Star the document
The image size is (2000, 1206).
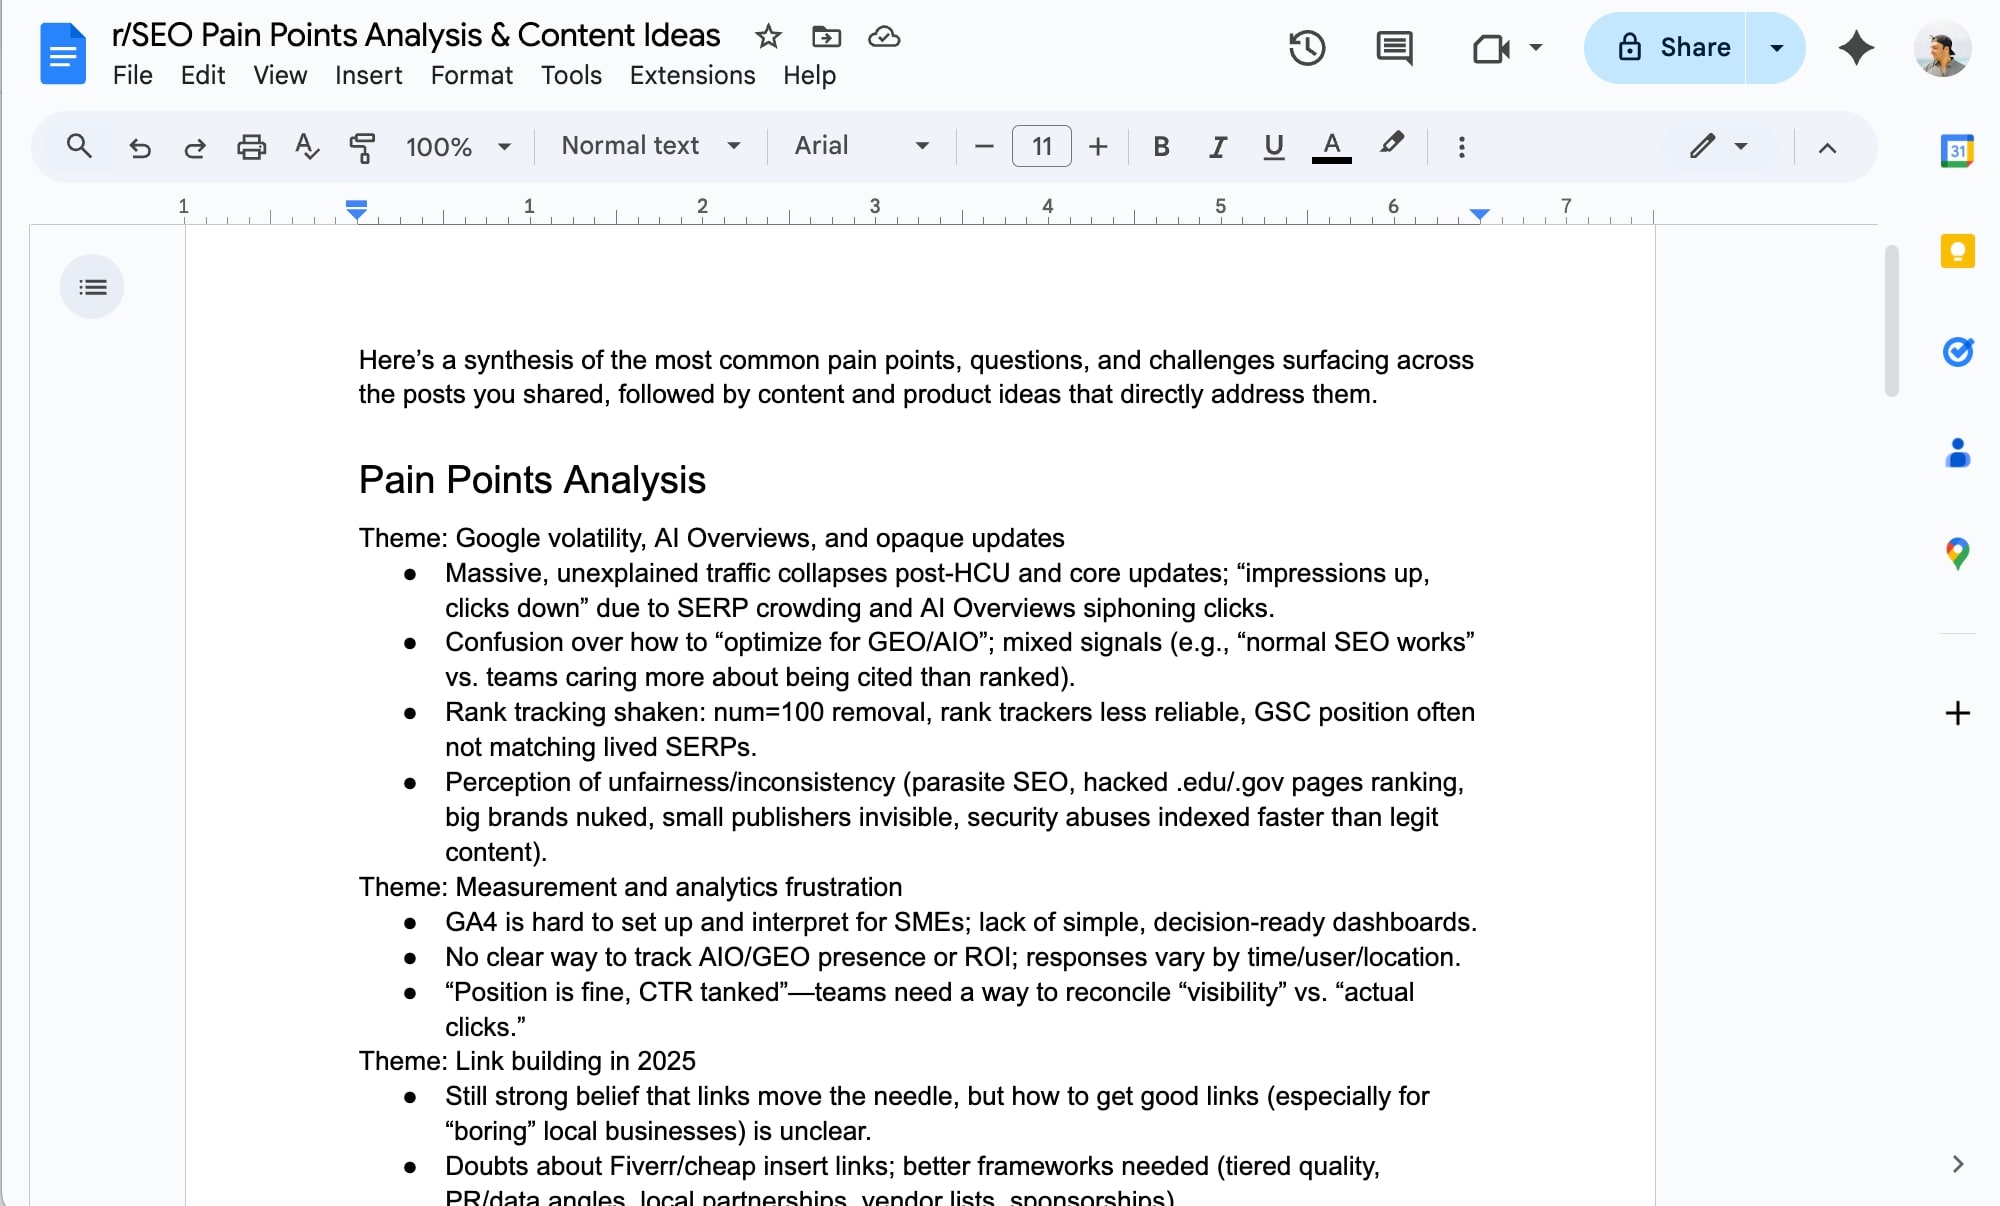coord(768,37)
